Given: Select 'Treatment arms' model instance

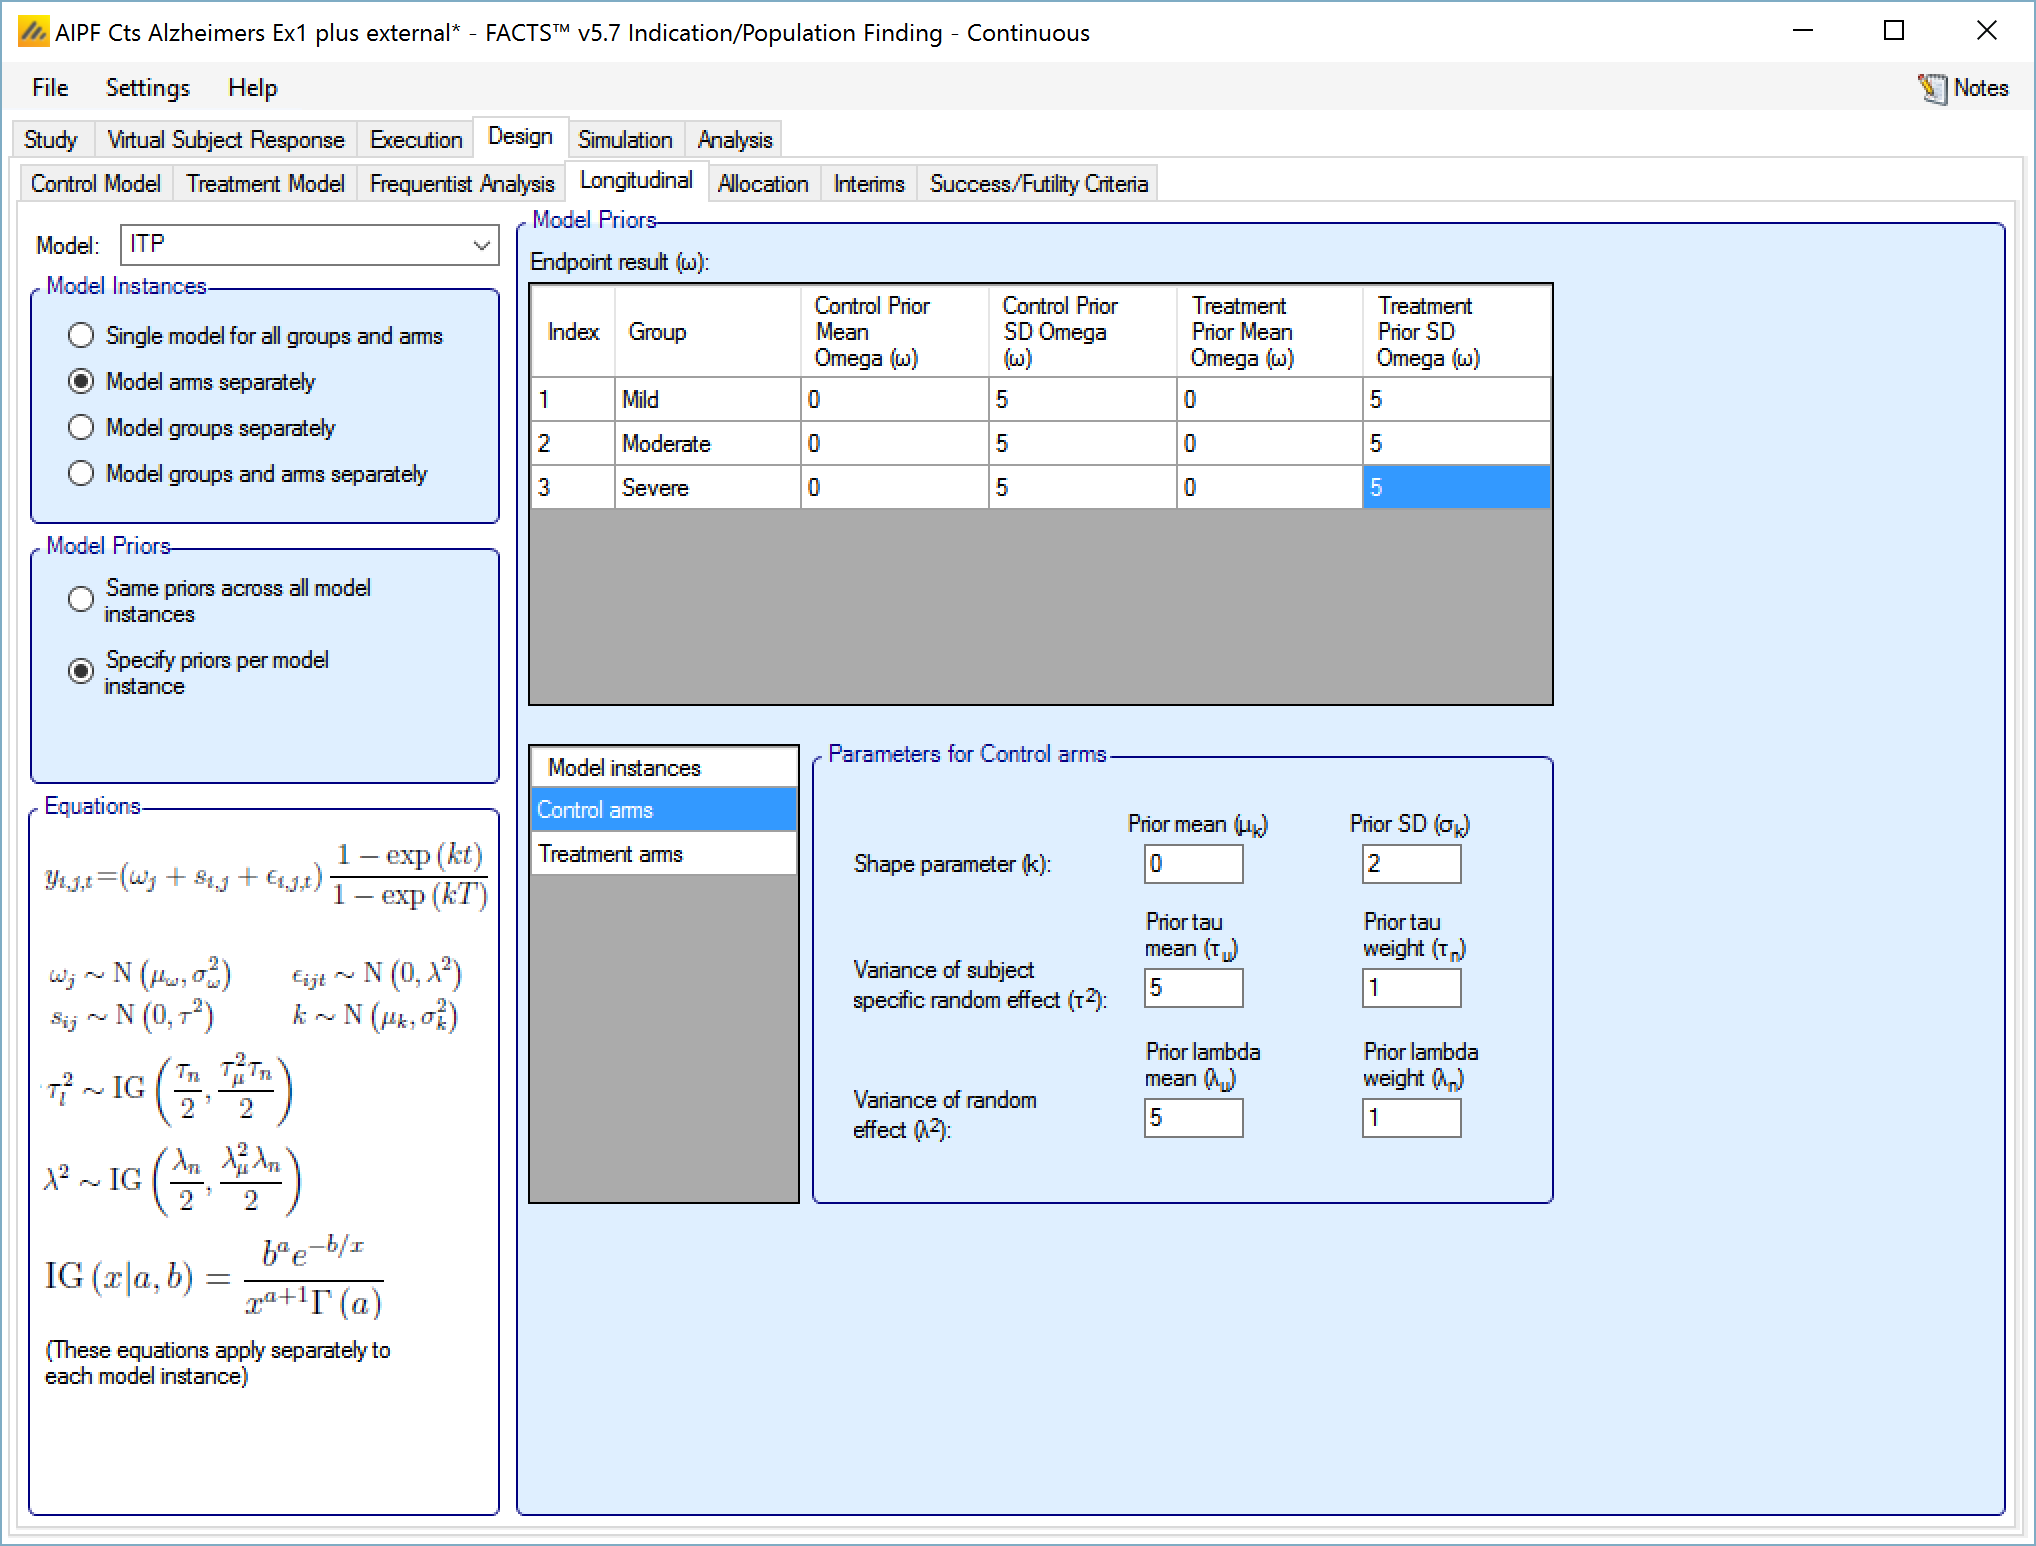Looking at the screenshot, I should [610, 854].
